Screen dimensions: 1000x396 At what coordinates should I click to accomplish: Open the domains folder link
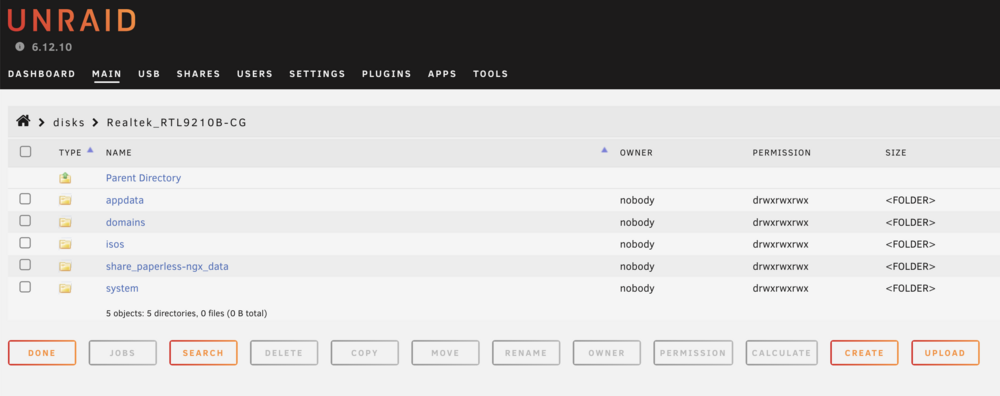126,223
